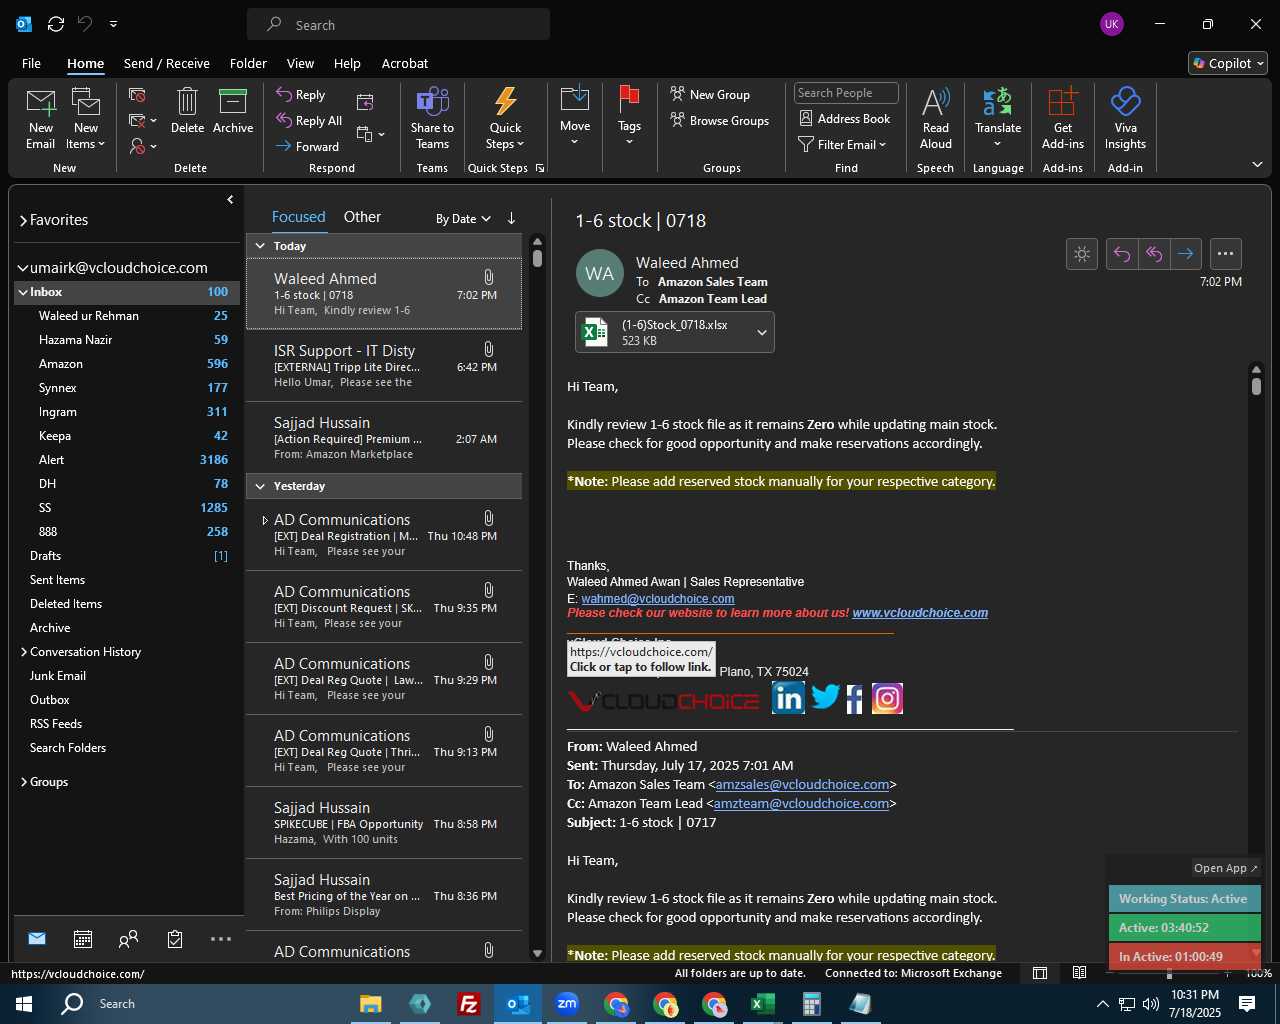Open wahmed@vcloudchoice.com email link

(x=658, y=599)
